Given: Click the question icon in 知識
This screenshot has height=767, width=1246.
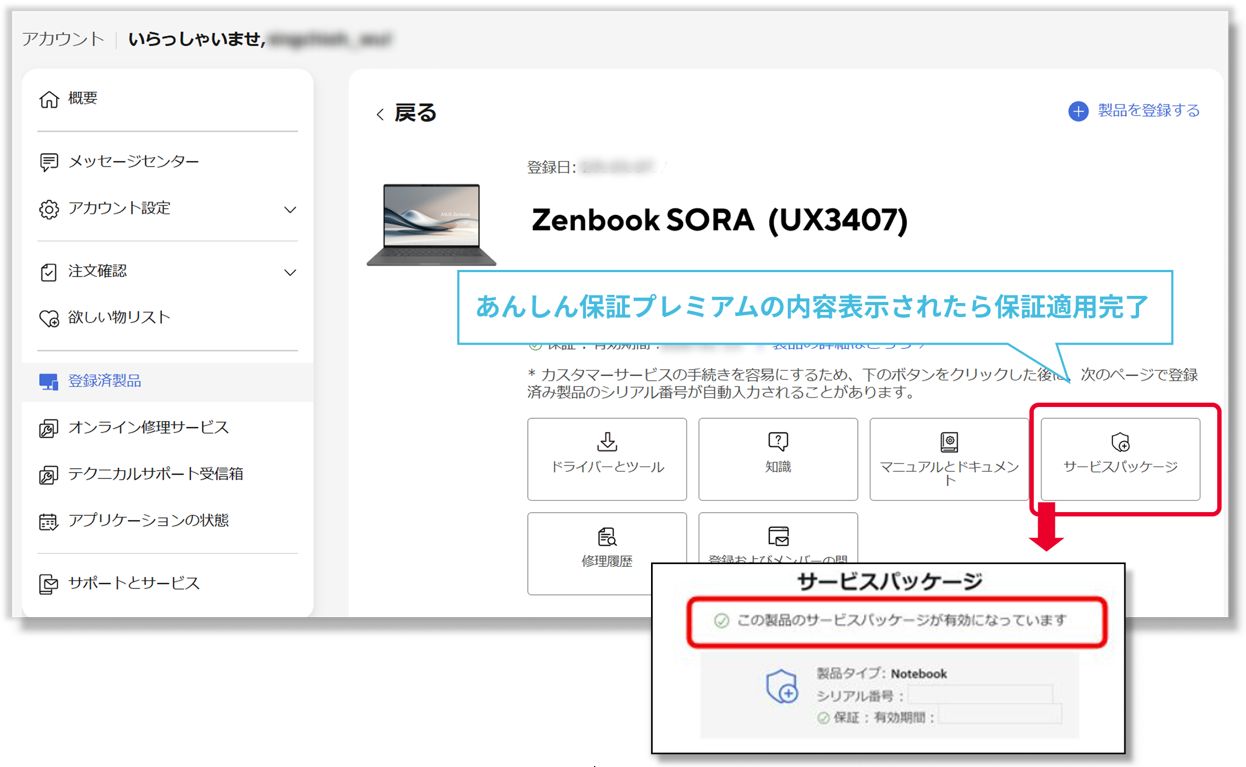Looking at the screenshot, I should point(778,441).
